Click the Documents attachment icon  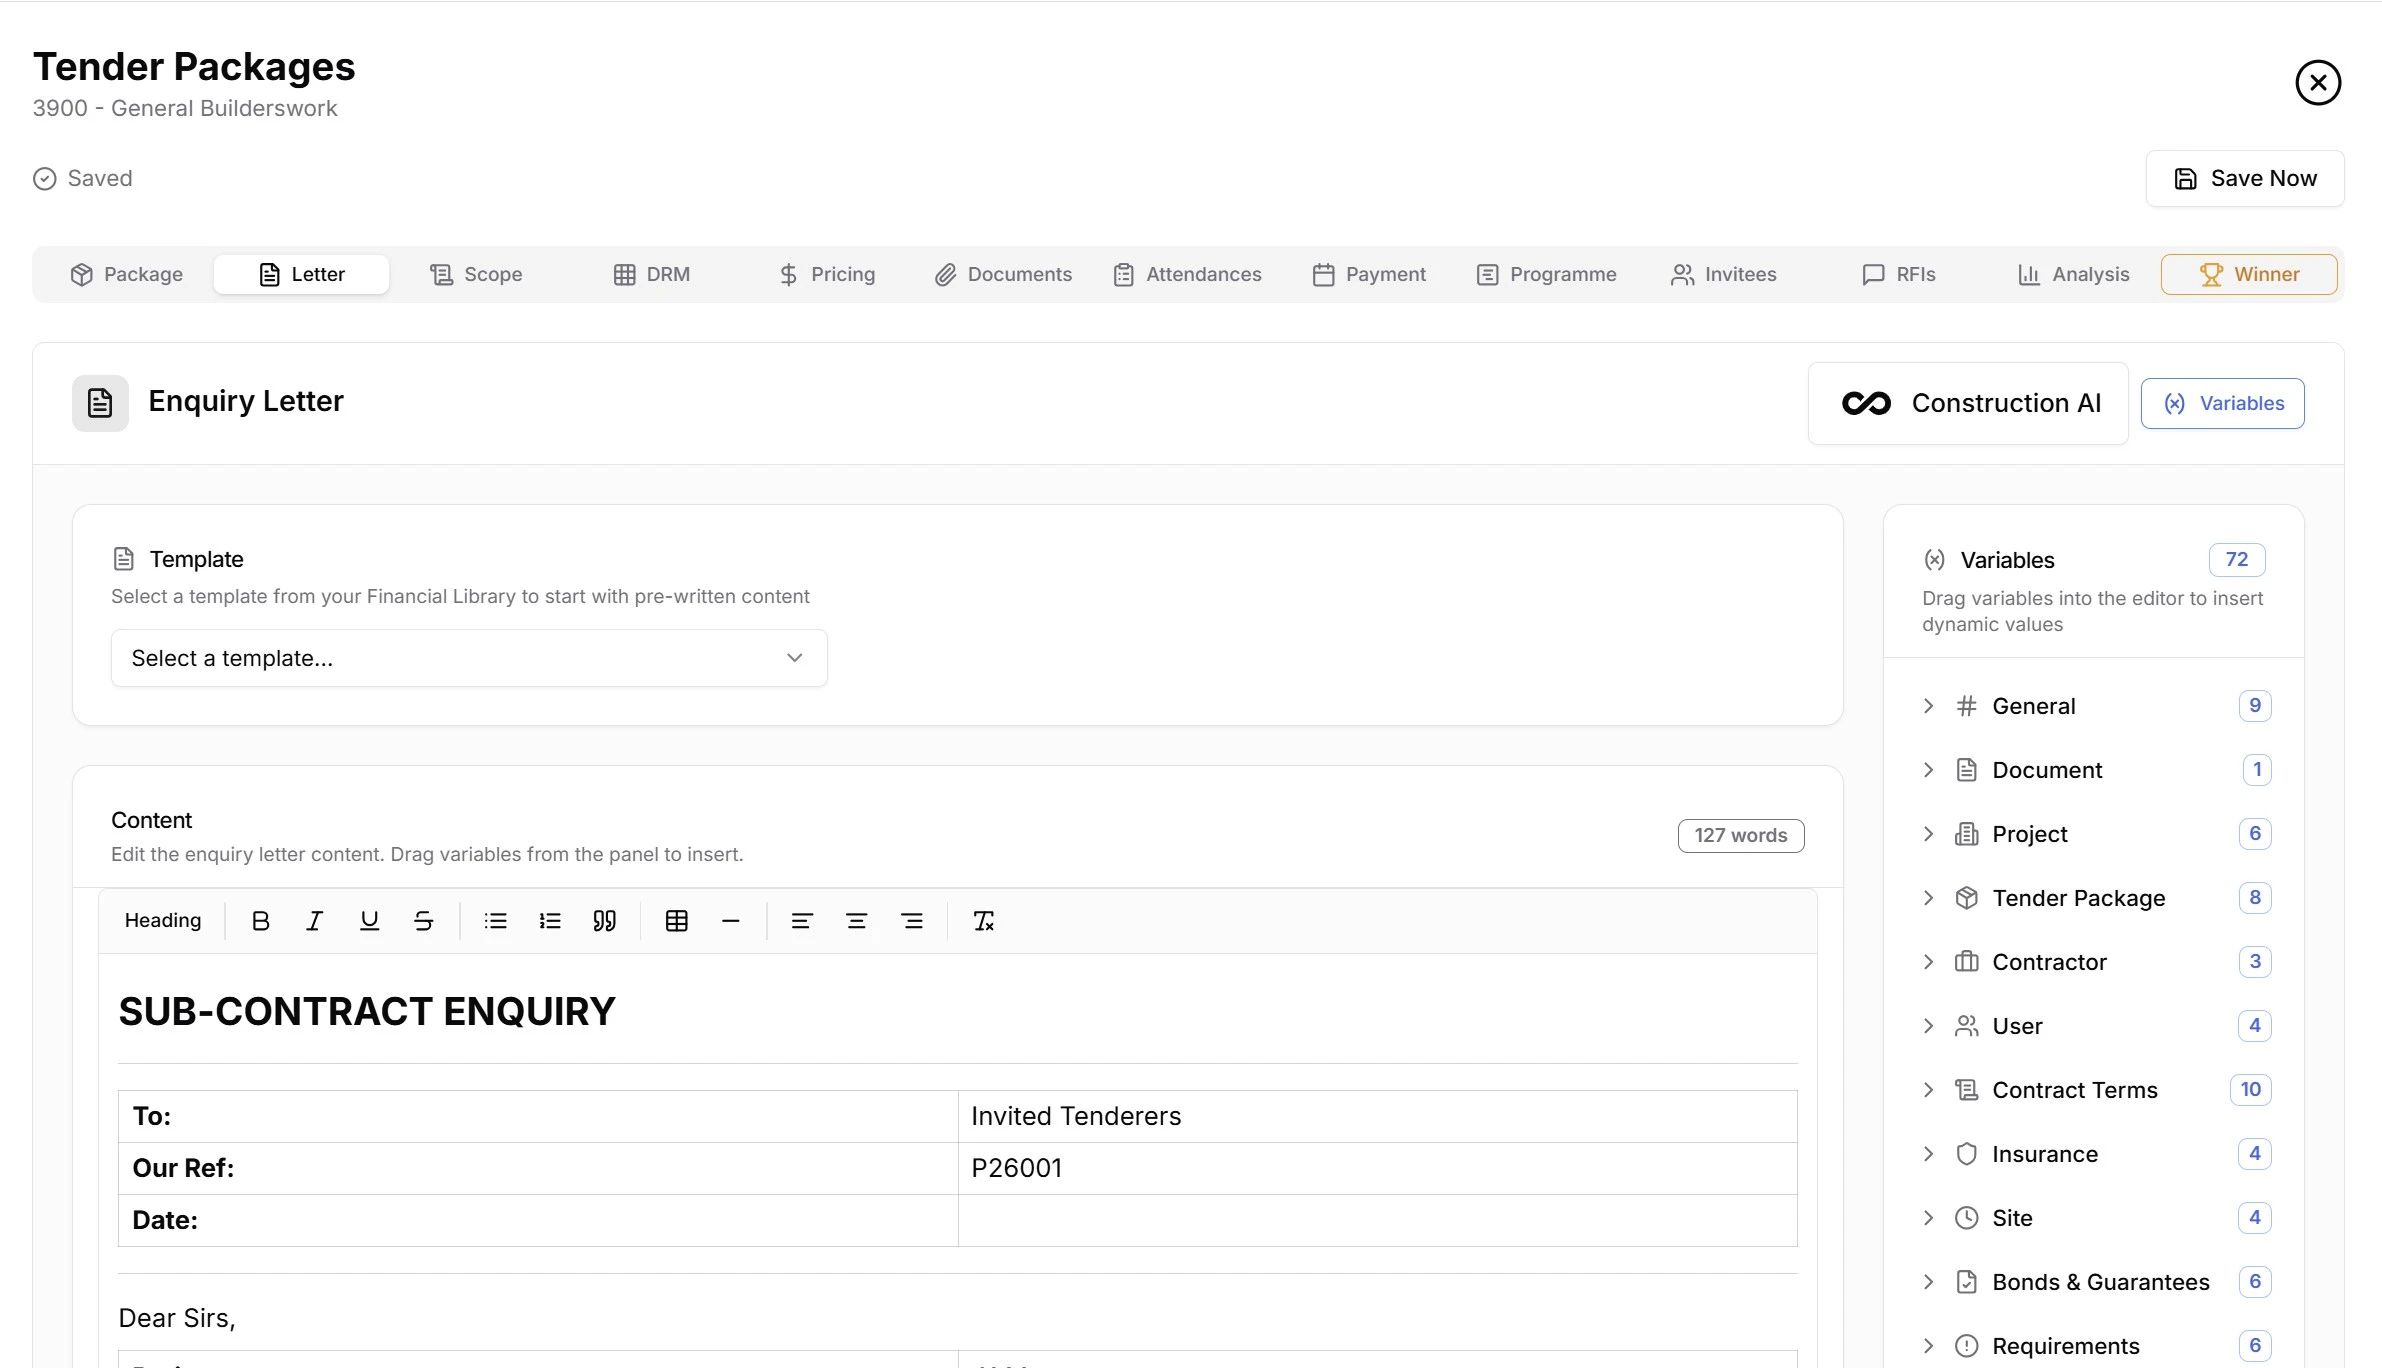click(944, 273)
